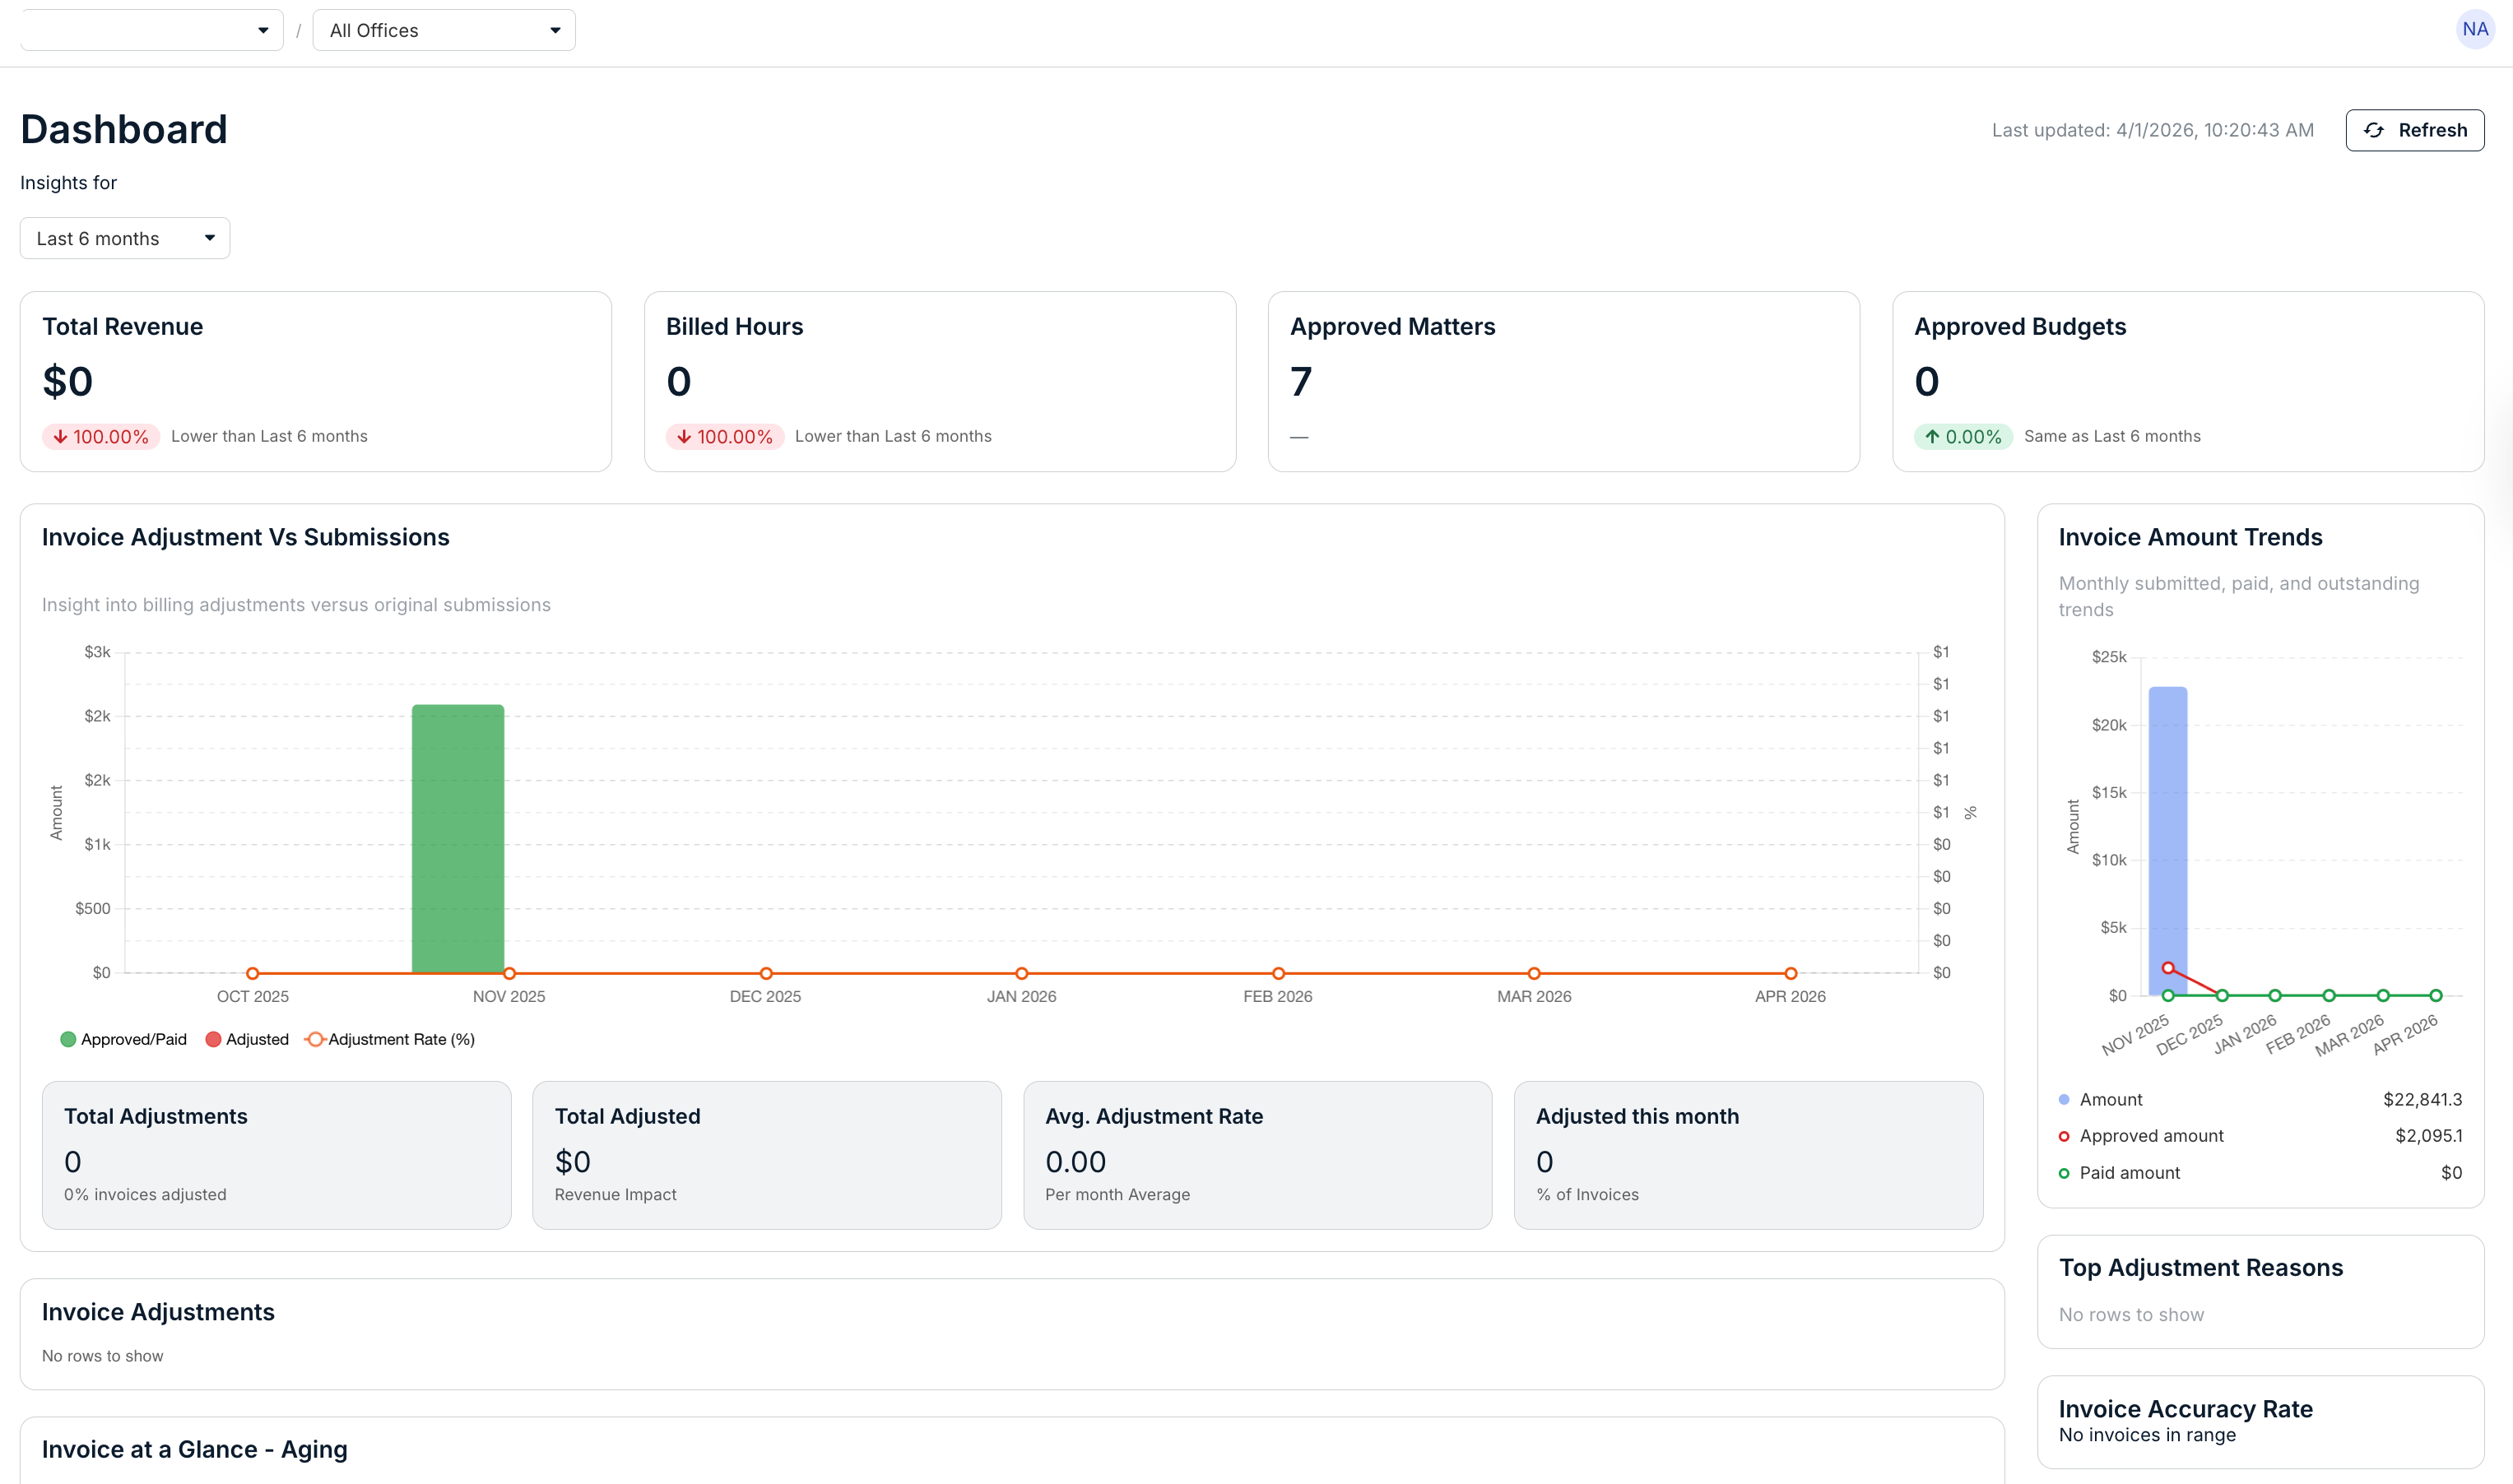Image resolution: width=2513 pixels, height=1484 pixels.
Task: Click the Approved amount legend marker
Action: [x=2064, y=1136]
